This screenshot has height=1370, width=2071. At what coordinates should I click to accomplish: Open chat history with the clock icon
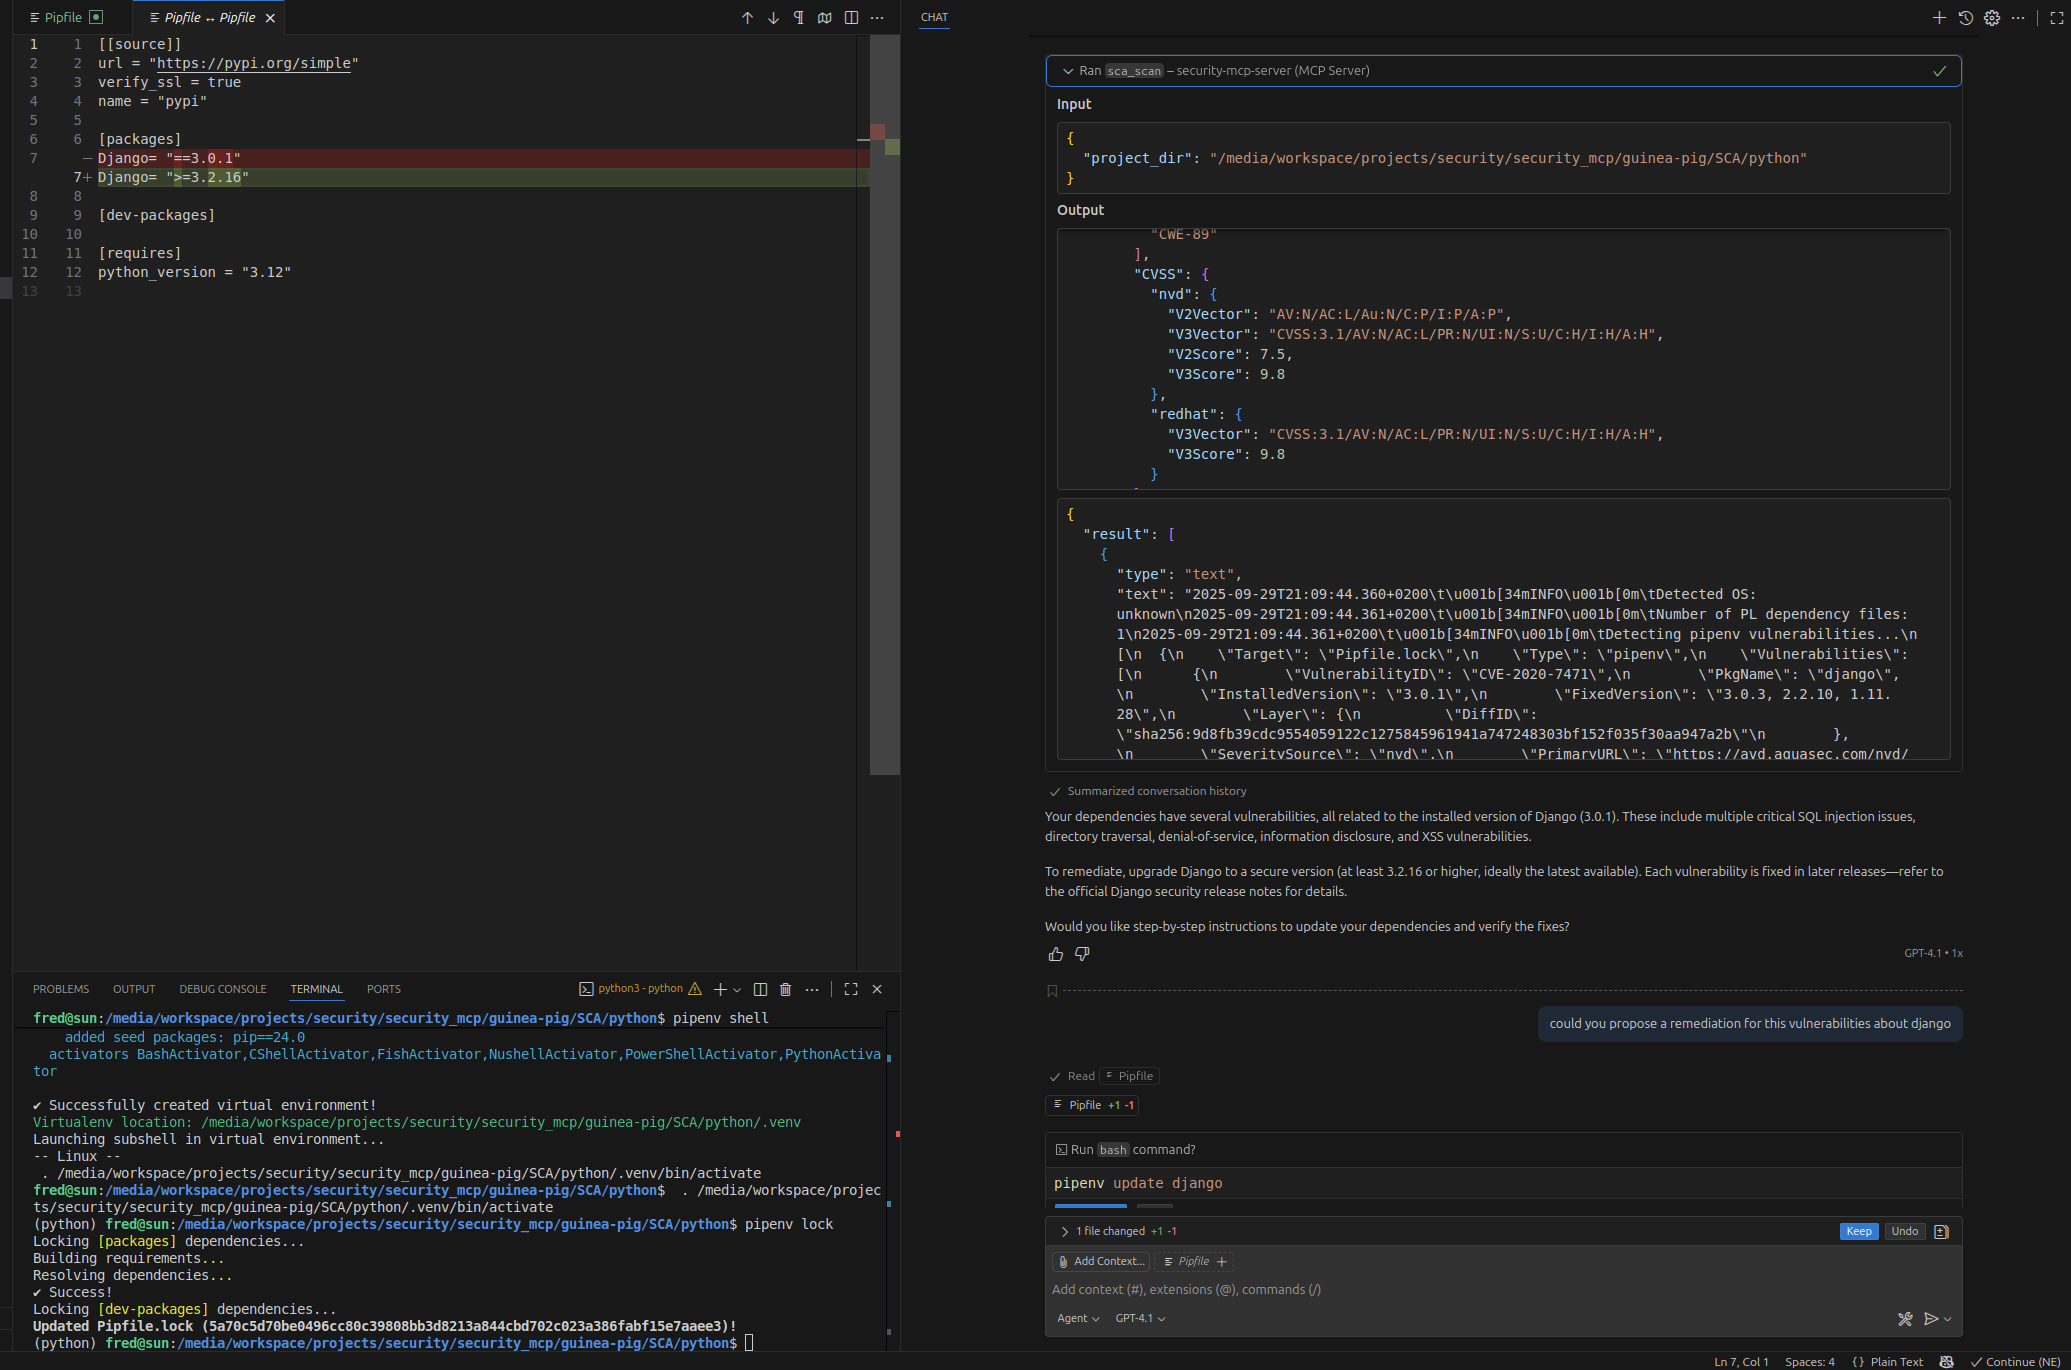point(1965,17)
